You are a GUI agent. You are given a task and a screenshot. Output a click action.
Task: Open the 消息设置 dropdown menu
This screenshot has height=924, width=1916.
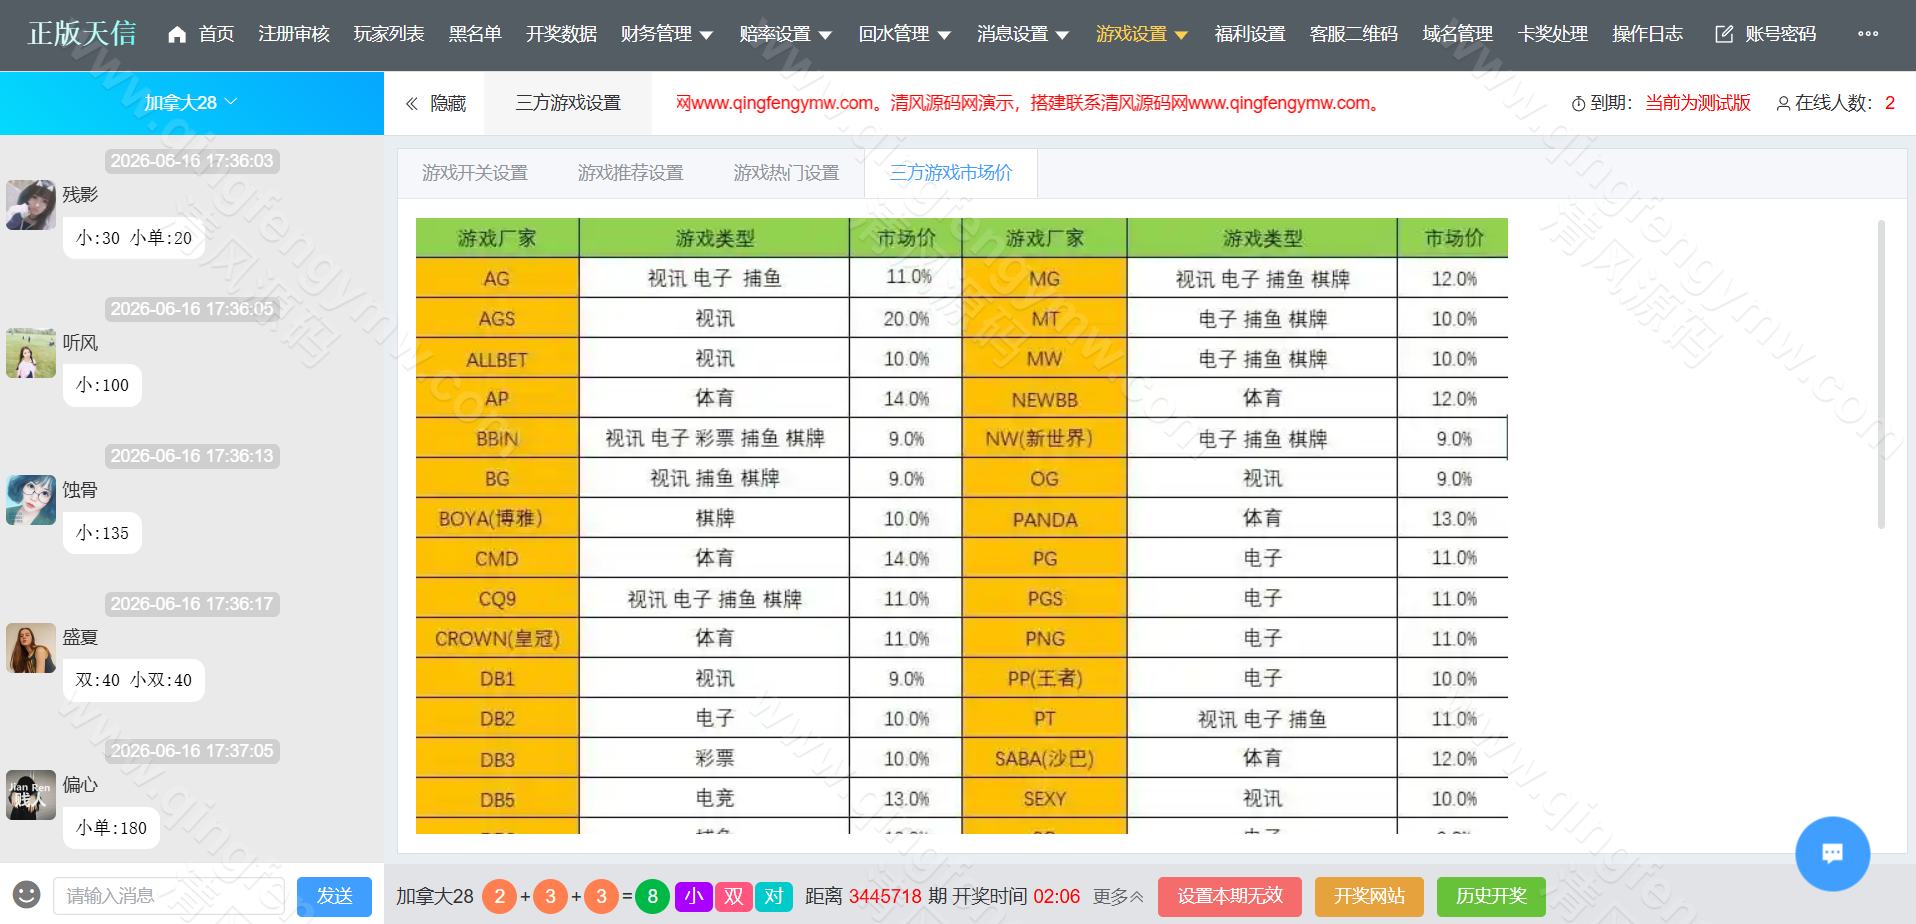click(1023, 34)
